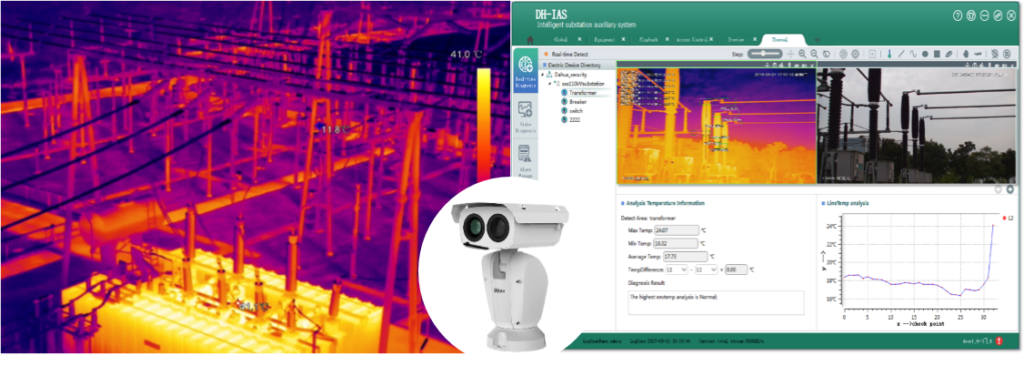The image size is (1024, 366).
Task: Switch to the Playback tab
Action: (648, 40)
